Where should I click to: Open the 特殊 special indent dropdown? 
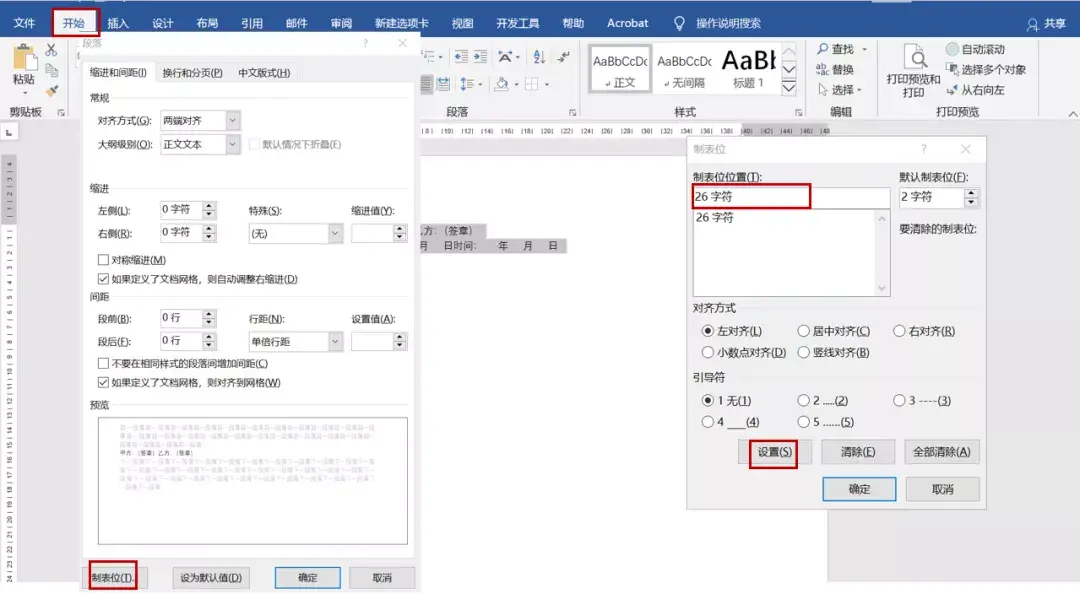pyautogui.click(x=335, y=233)
